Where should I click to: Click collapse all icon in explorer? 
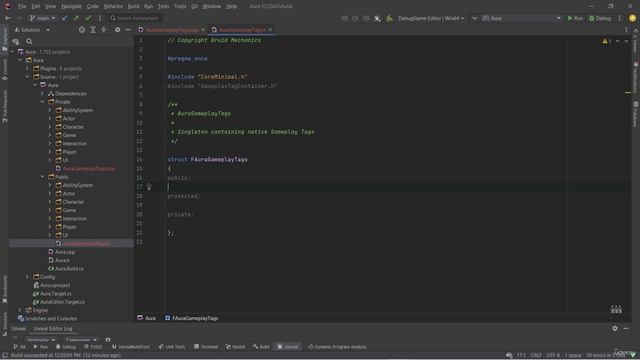pos(104,30)
